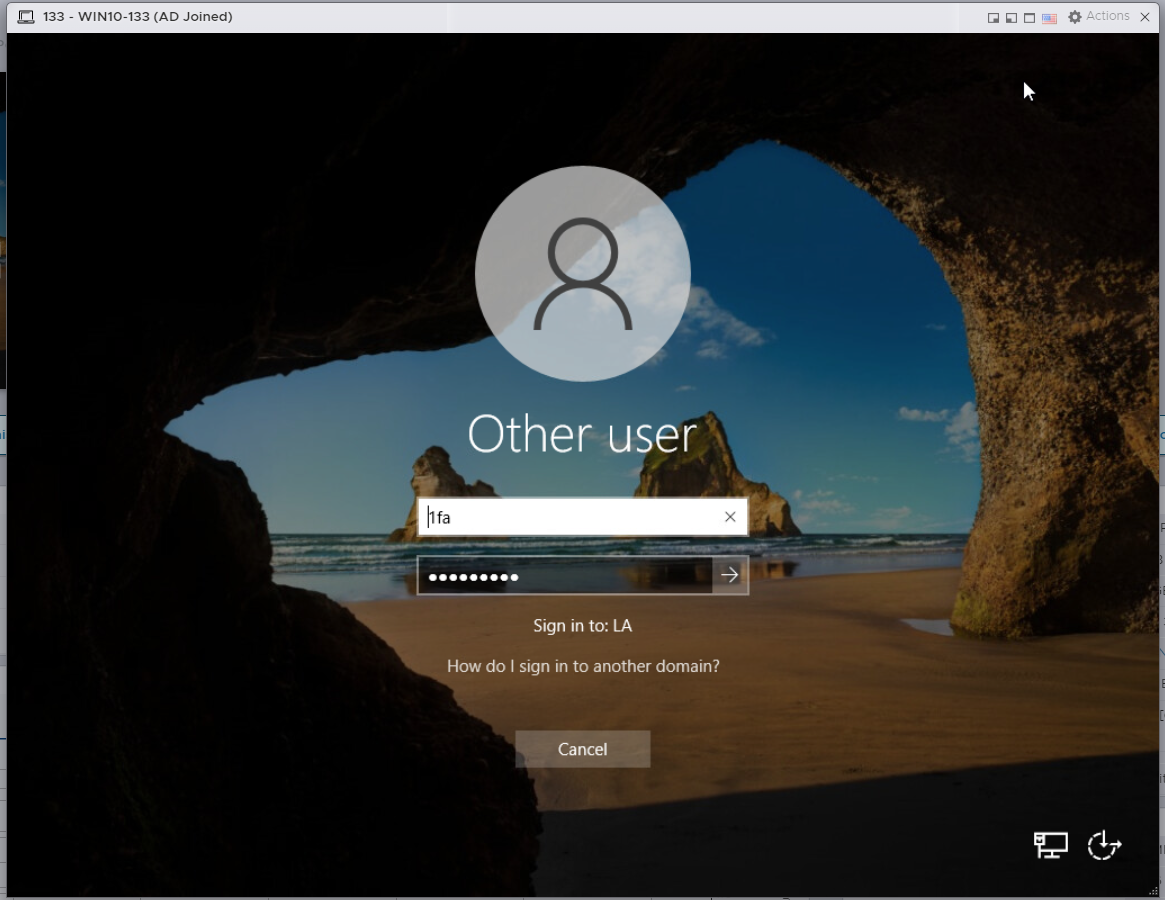Screen dimensions: 1165x900
Task: Click the Cancel button
Action: [582, 749]
